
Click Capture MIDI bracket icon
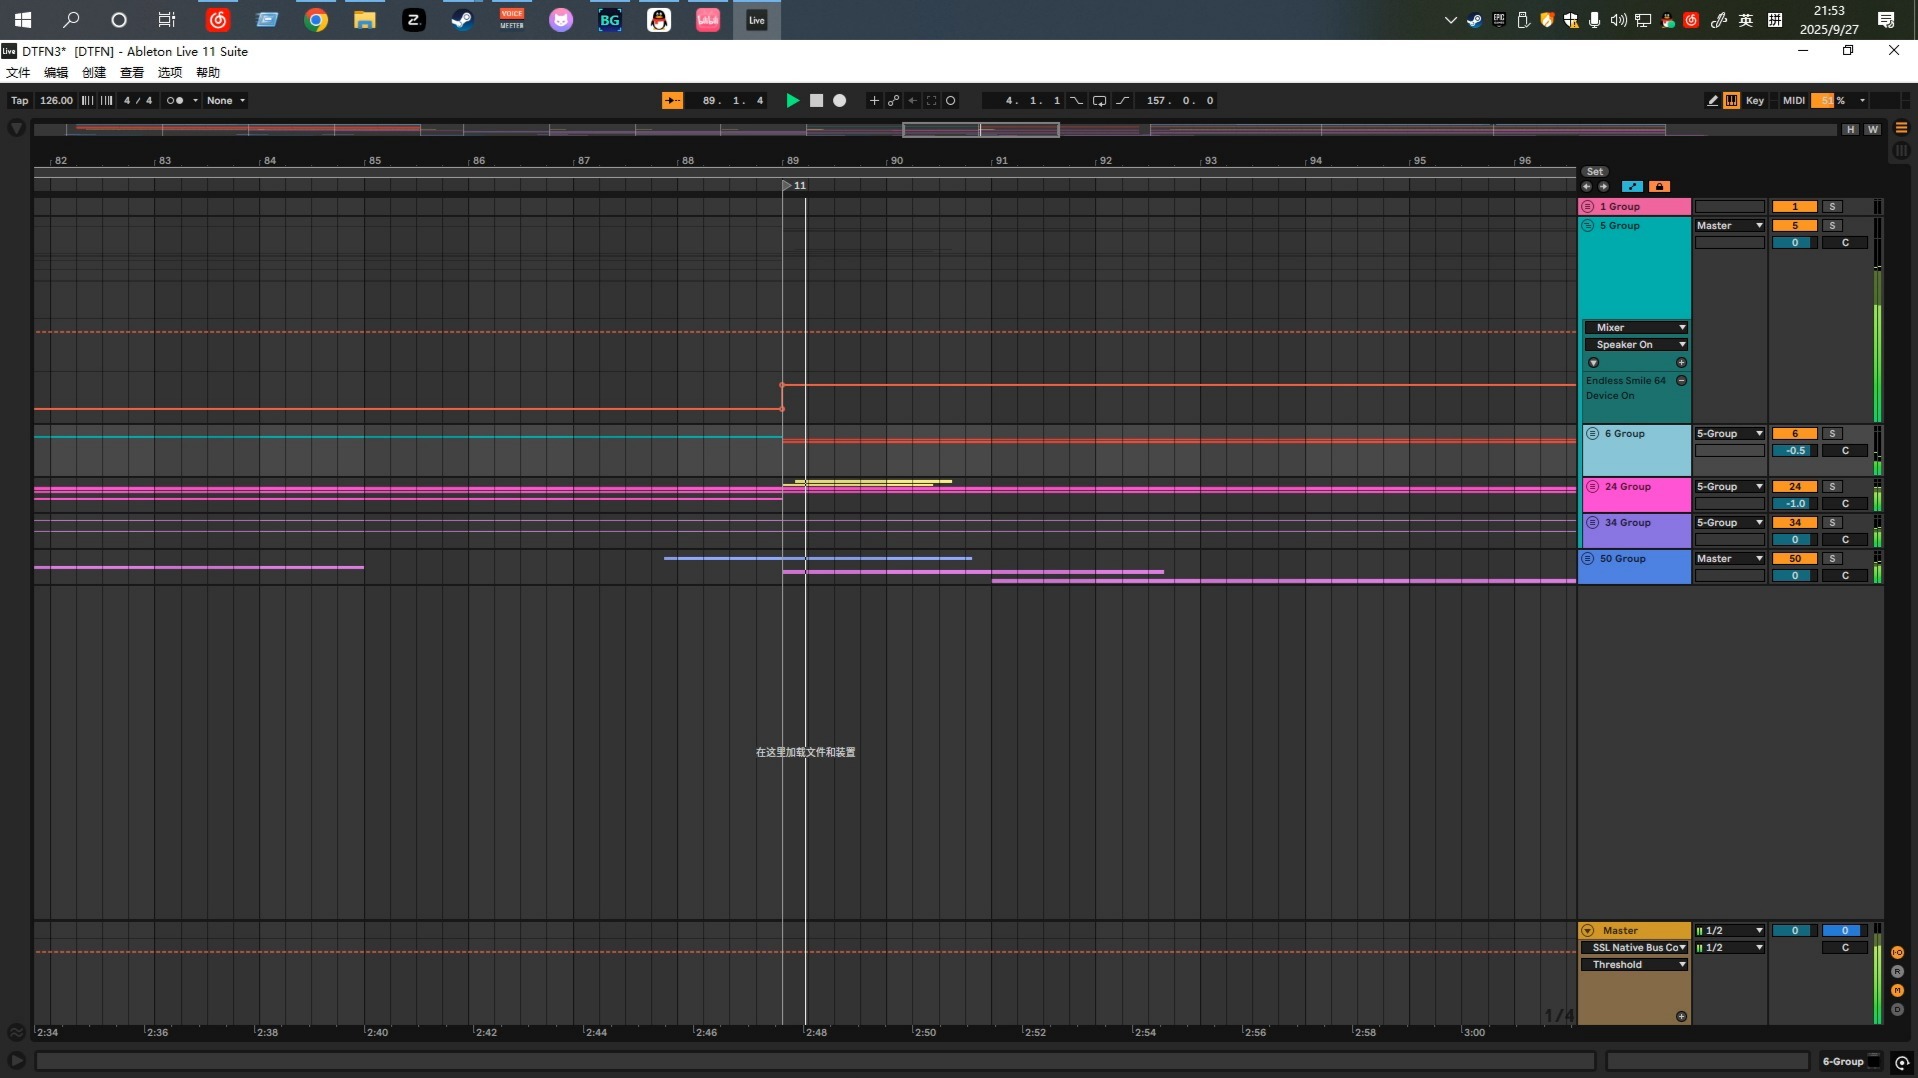[x=931, y=100]
